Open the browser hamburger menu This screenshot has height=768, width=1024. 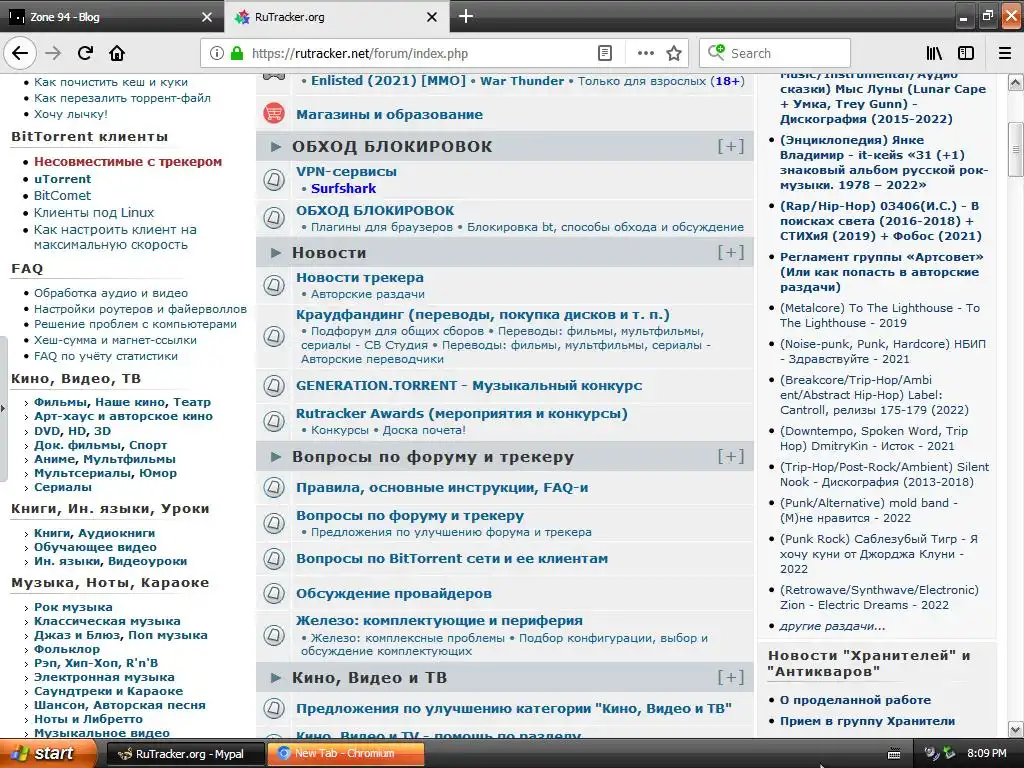[1004, 53]
